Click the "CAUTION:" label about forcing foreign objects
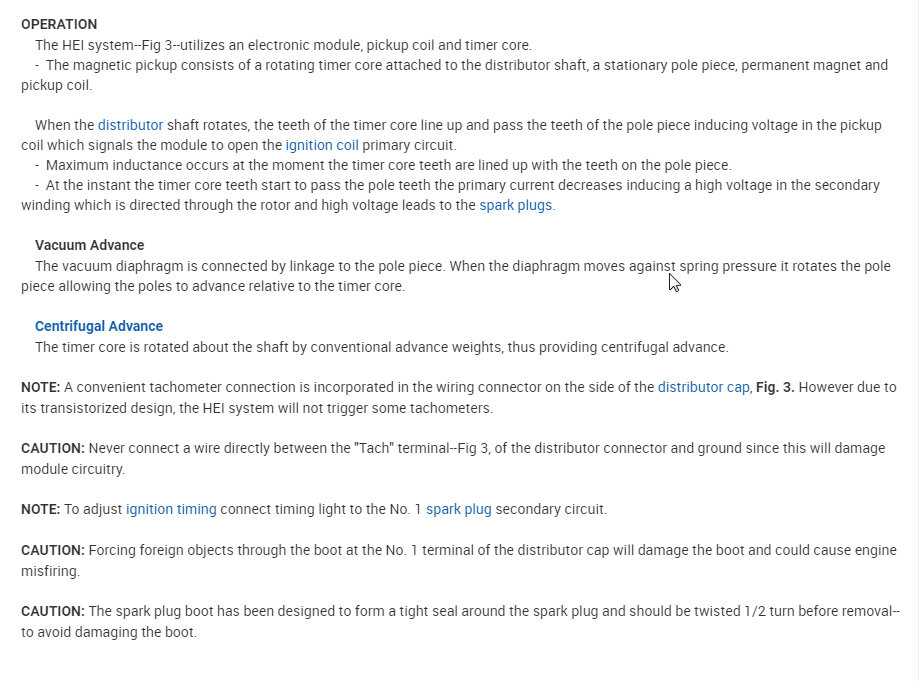Viewport: 919px width, 681px height. coord(52,550)
